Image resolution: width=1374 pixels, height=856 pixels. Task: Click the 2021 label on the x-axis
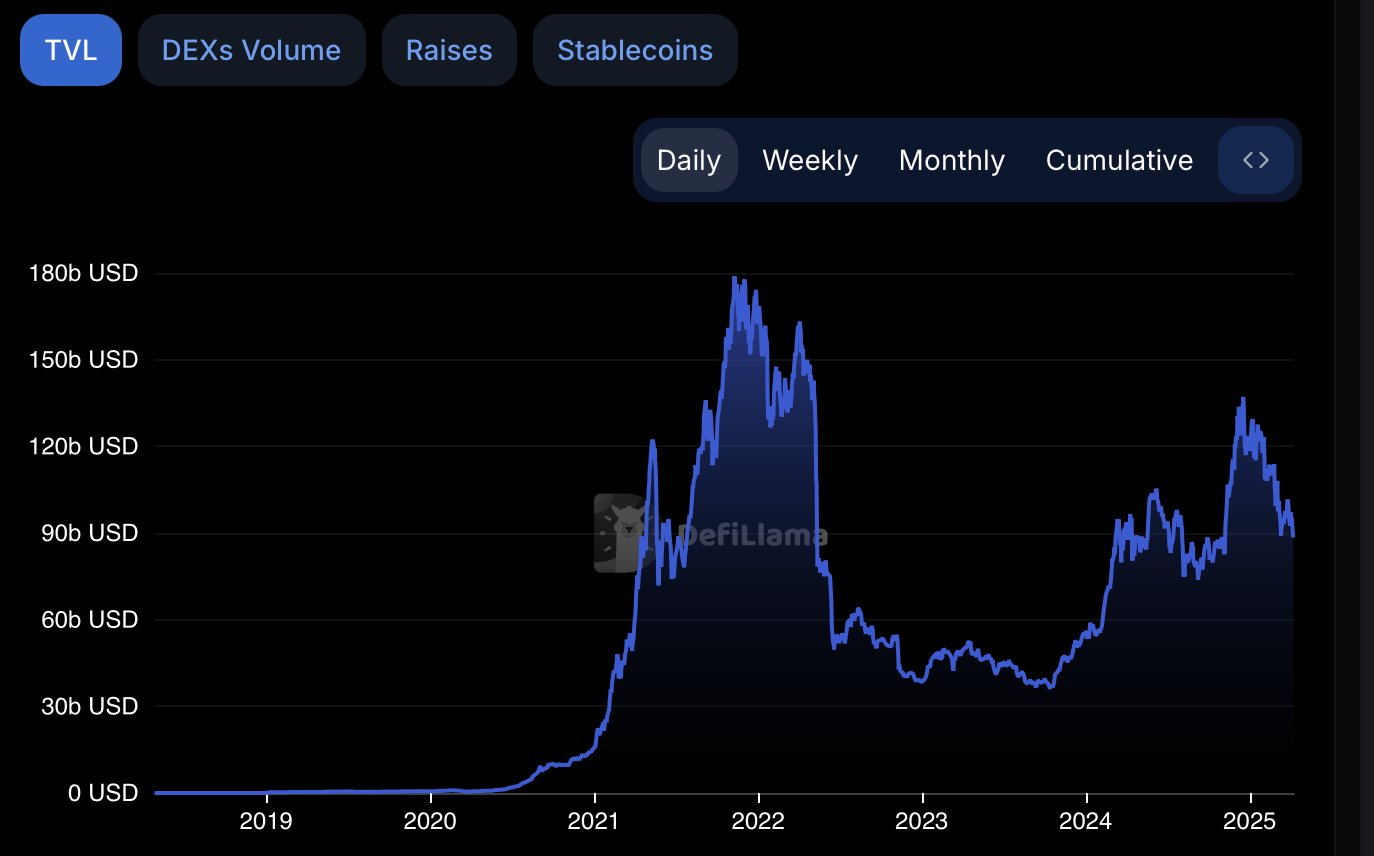pyautogui.click(x=594, y=822)
